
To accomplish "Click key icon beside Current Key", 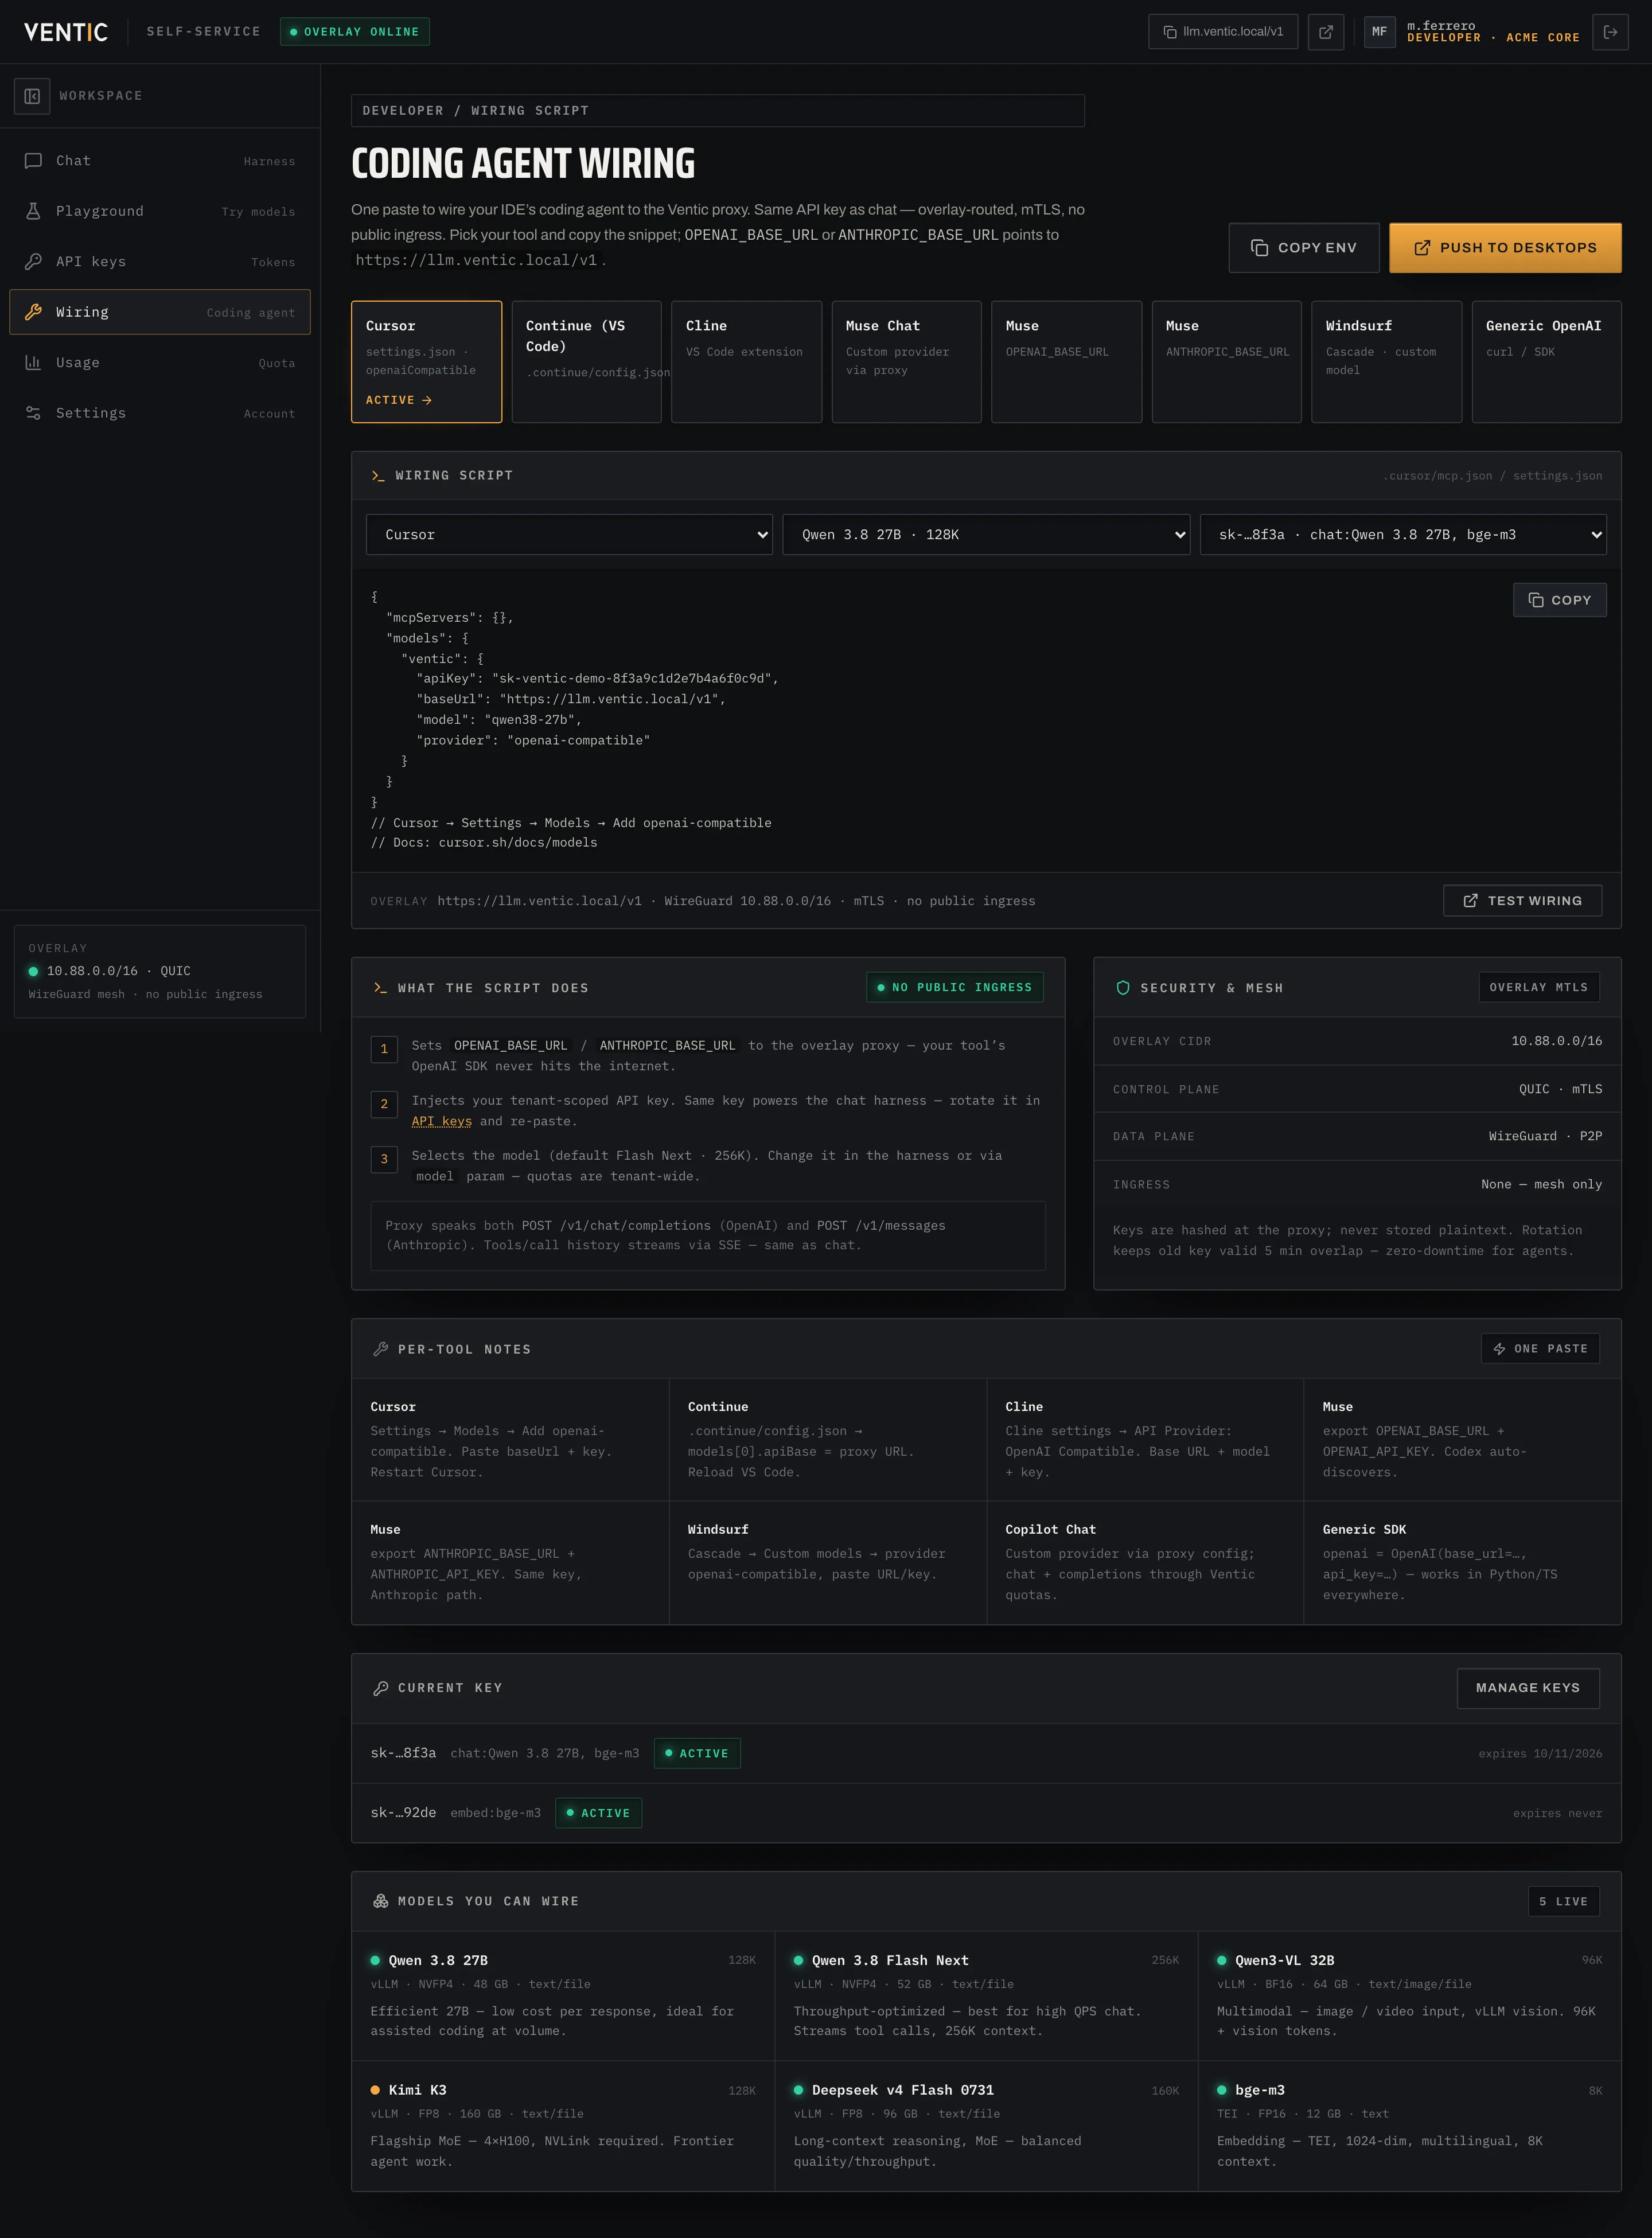I will pos(380,1688).
